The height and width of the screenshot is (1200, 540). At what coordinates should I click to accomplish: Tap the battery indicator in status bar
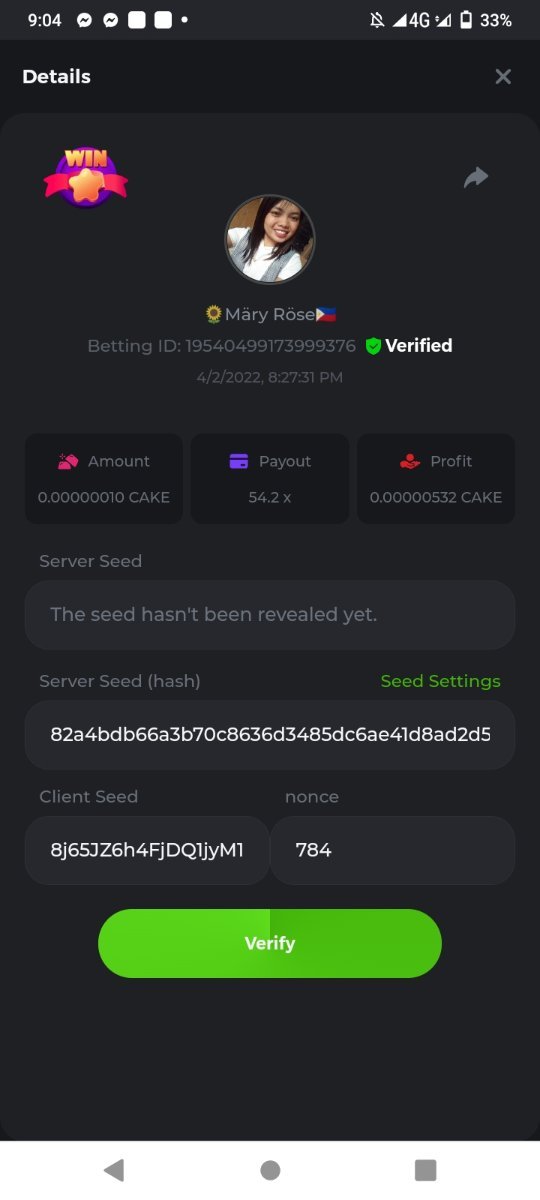[466, 20]
